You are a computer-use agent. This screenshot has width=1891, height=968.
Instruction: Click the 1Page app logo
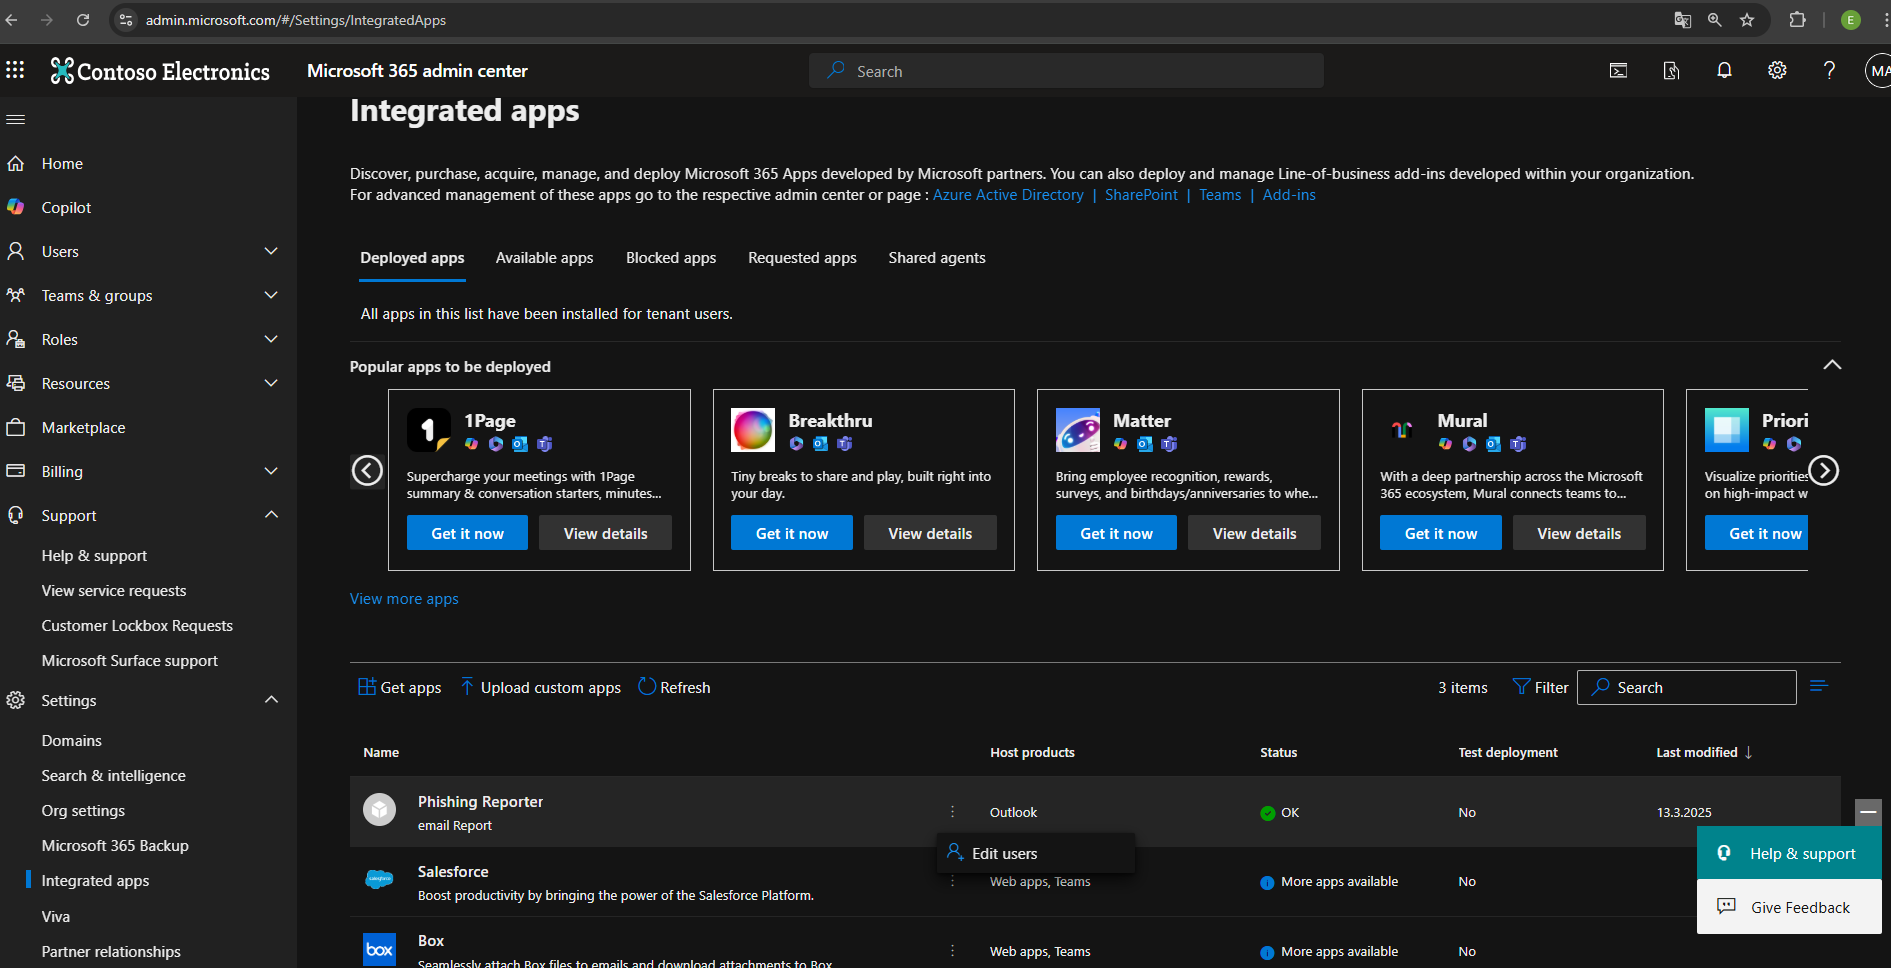tap(428, 430)
